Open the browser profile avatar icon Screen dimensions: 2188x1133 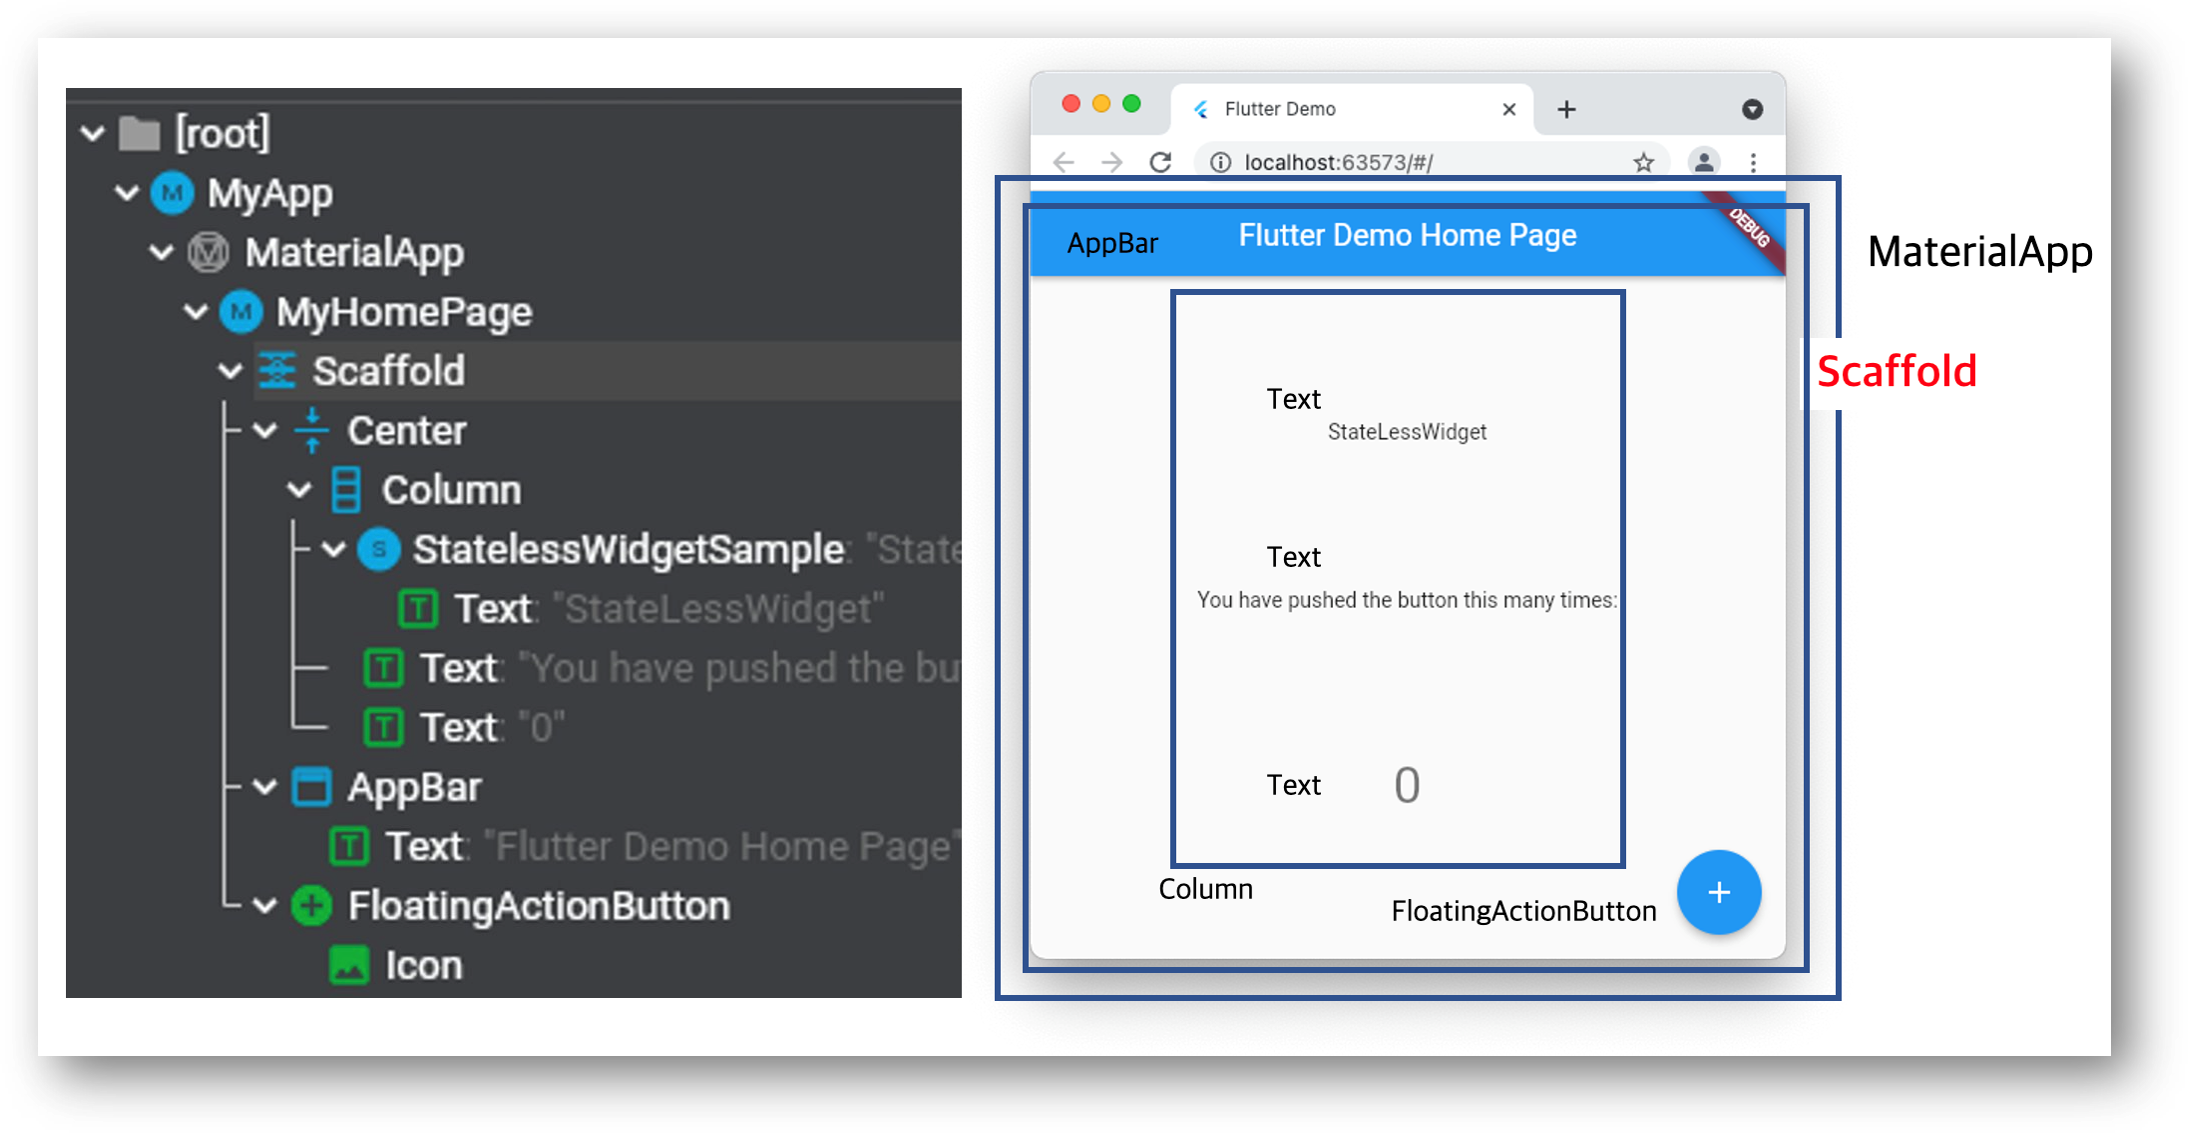click(1703, 162)
